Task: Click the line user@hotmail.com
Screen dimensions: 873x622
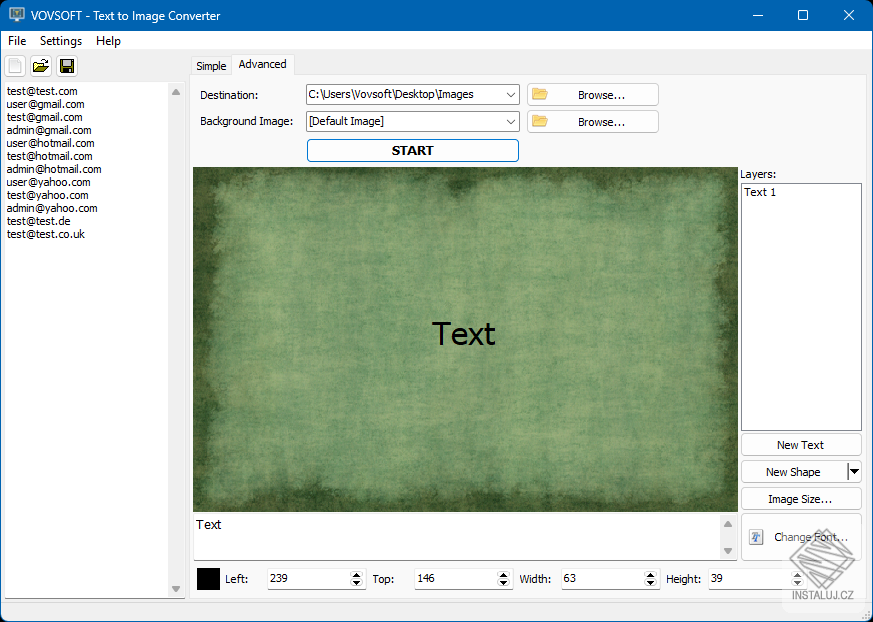Action: point(51,143)
